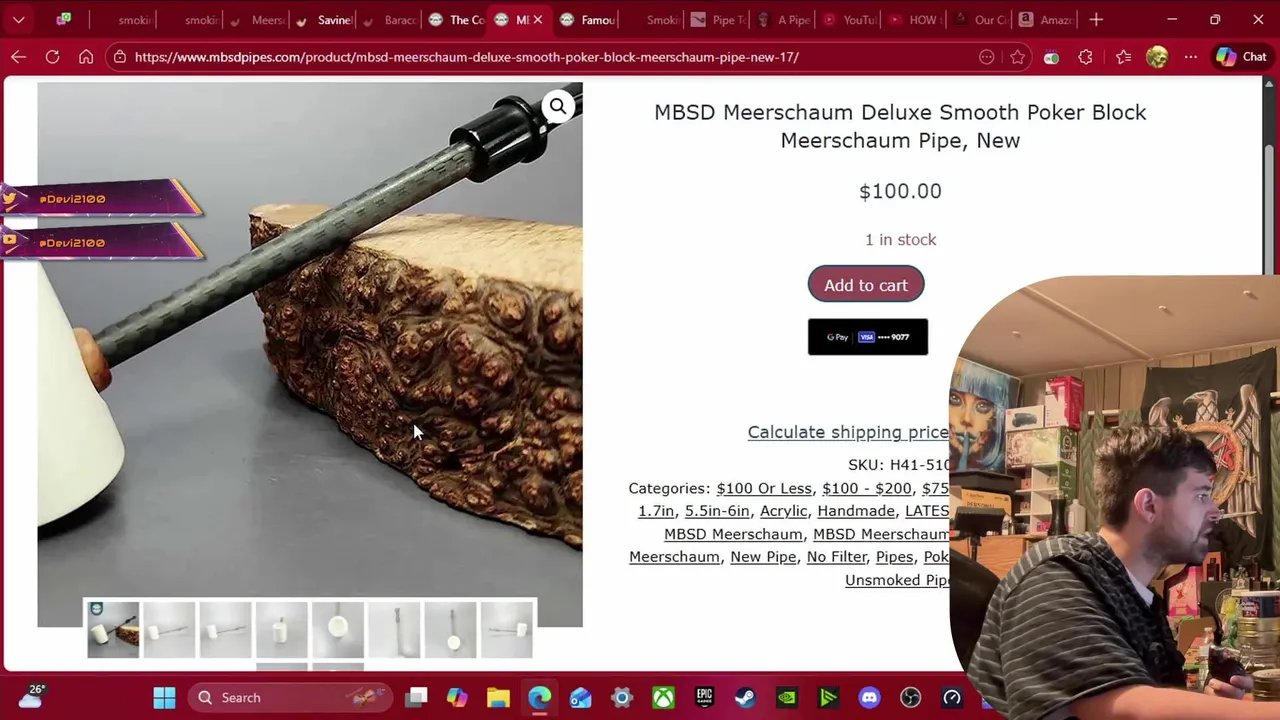
Task: Switch to the Baracc tab
Action: [390, 20]
